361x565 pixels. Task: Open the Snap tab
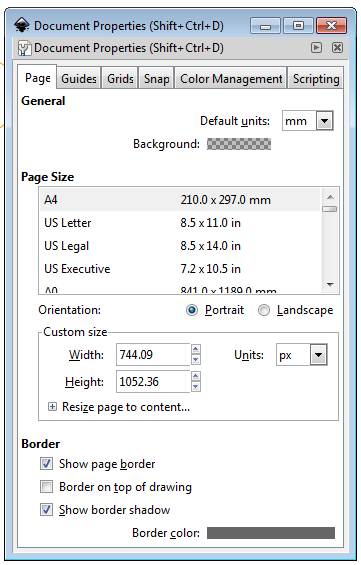point(156,78)
